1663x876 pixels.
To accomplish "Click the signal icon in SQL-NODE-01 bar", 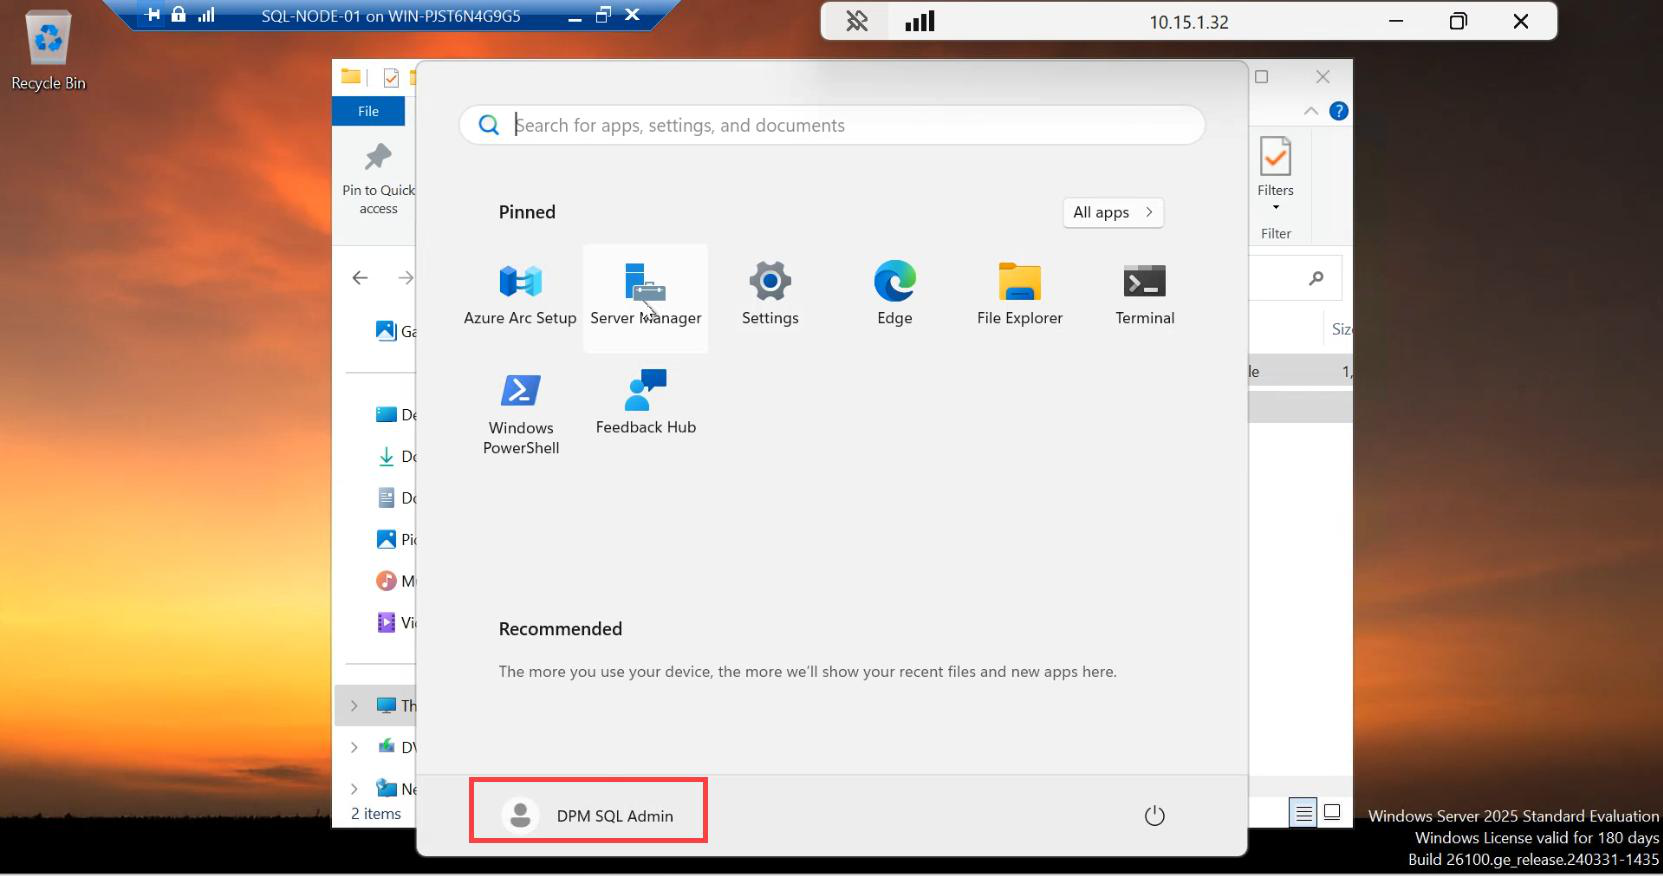I will pyautogui.click(x=206, y=15).
